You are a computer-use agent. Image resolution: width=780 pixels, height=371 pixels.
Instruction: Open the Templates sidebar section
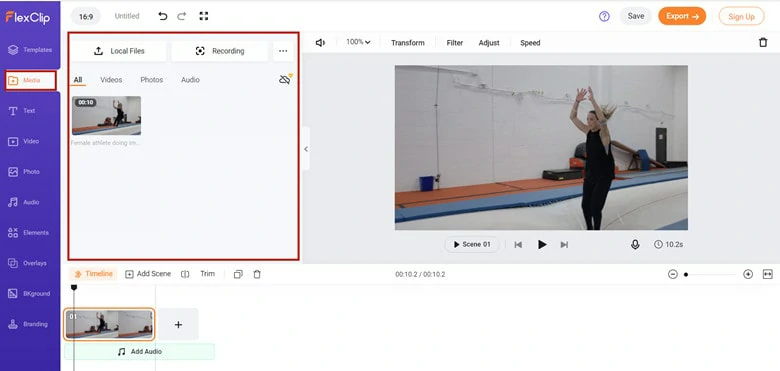(x=30, y=50)
